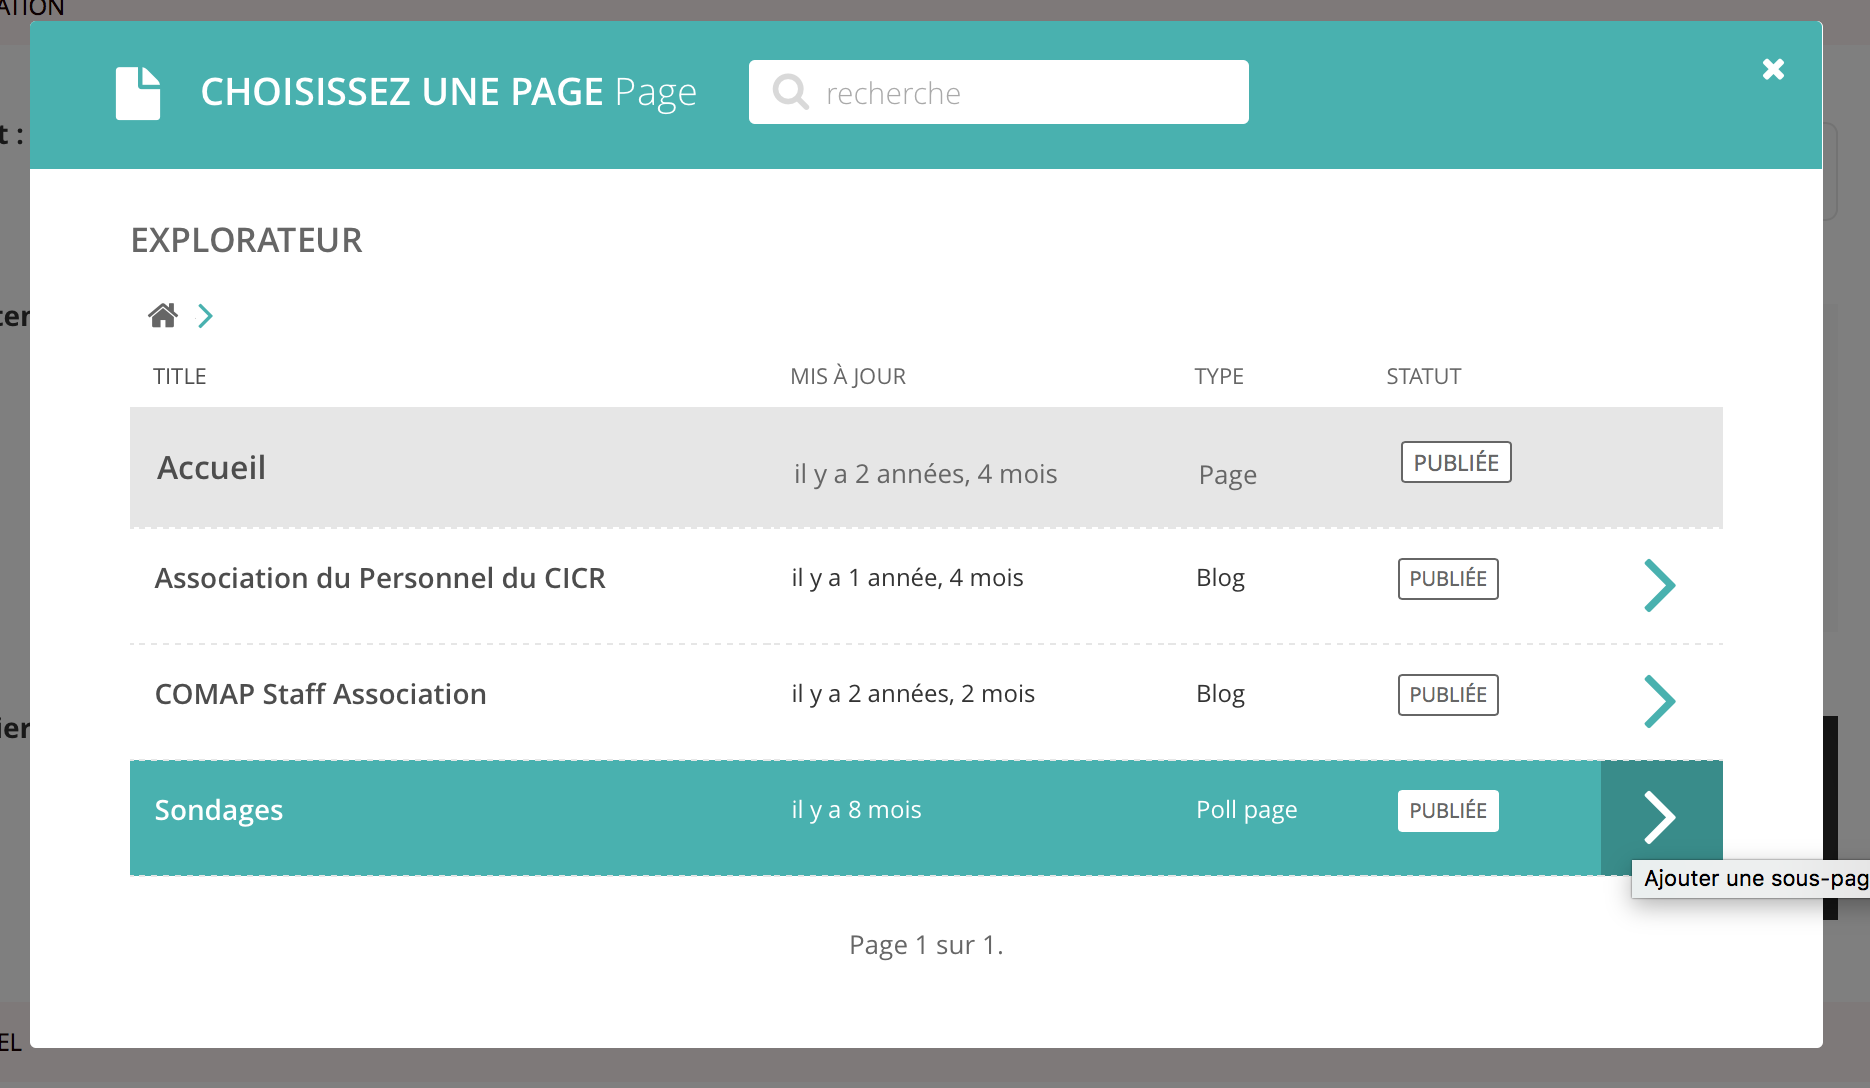Click PUBLIÉE badge on Association du Personnel row

tap(1447, 579)
